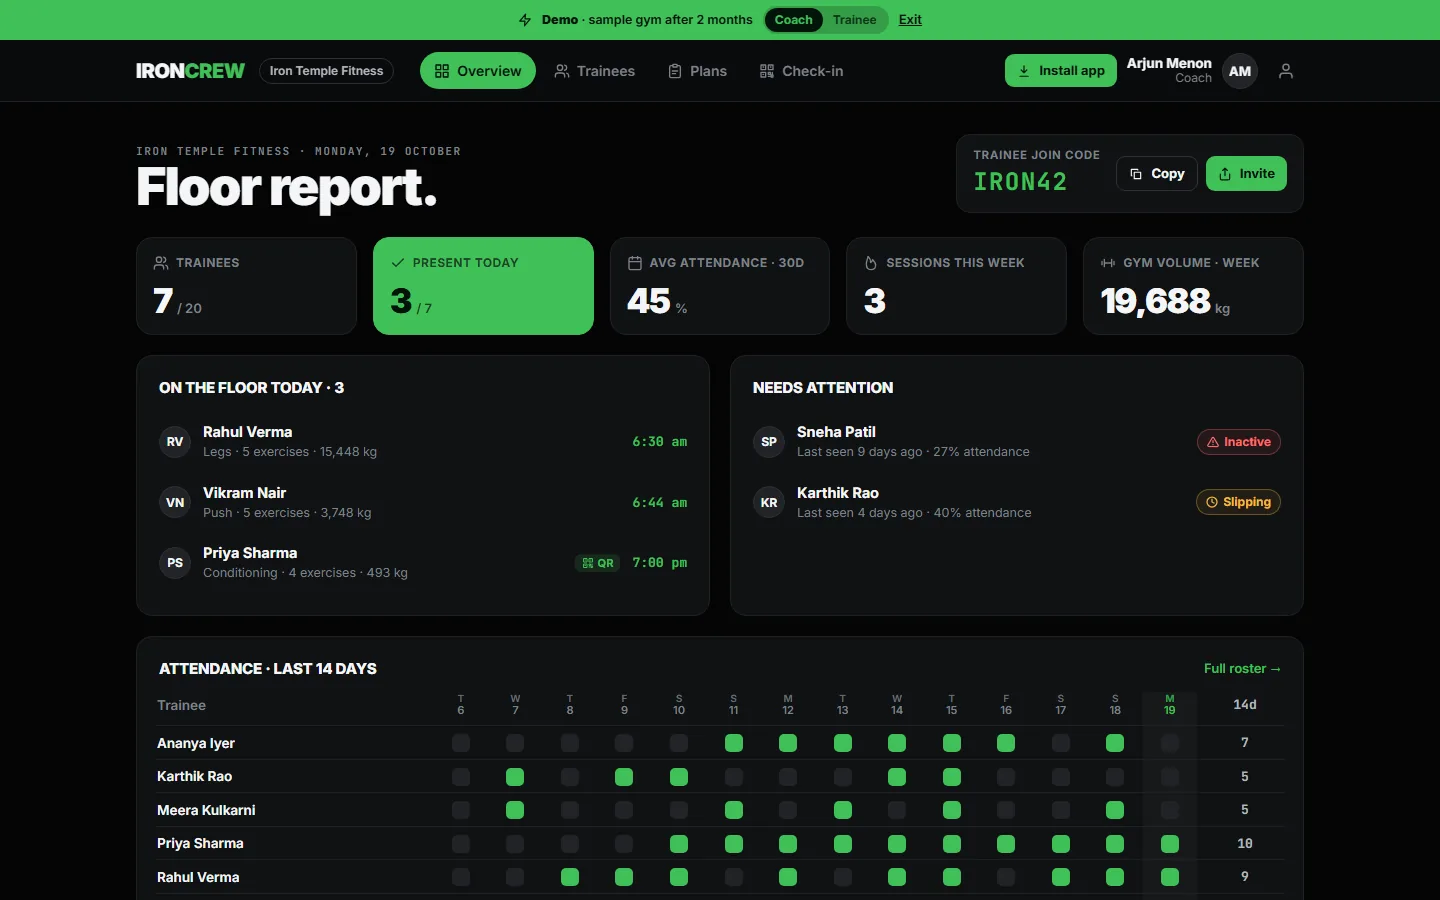Image resolution: width=1440 pixels, height=900 pixels.
Task: Switch to the Check-in tab
Action: click(x=801, y=71)
